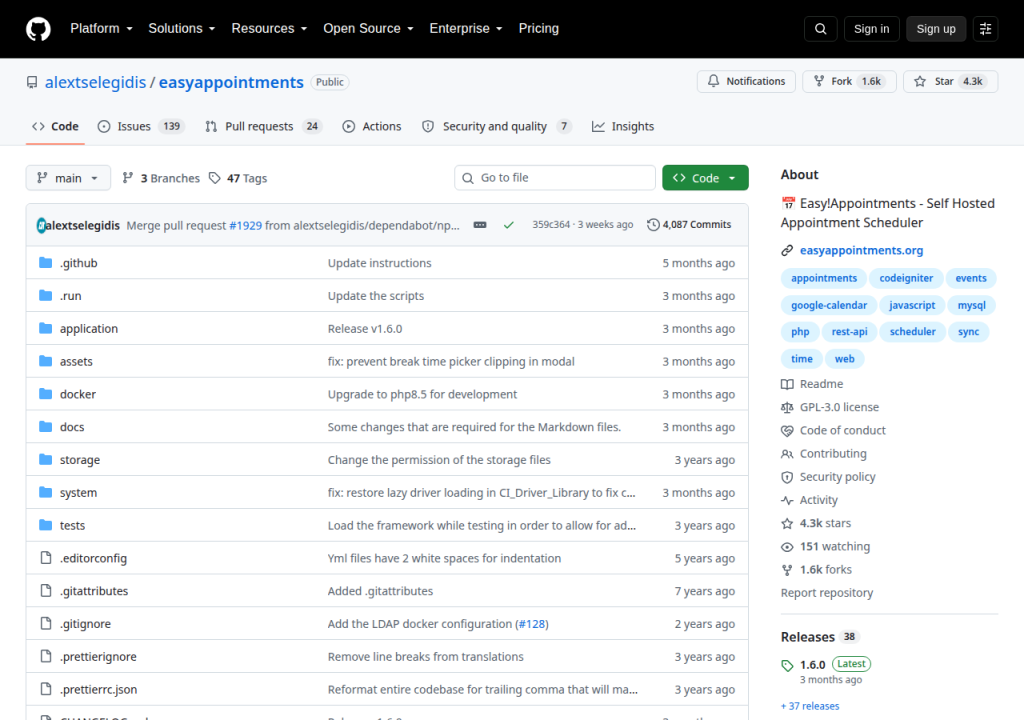The width and height of the screenshot is (1024, 720).
Task: Click the green commit status checkmark
Action: click(x=509, y=225)
